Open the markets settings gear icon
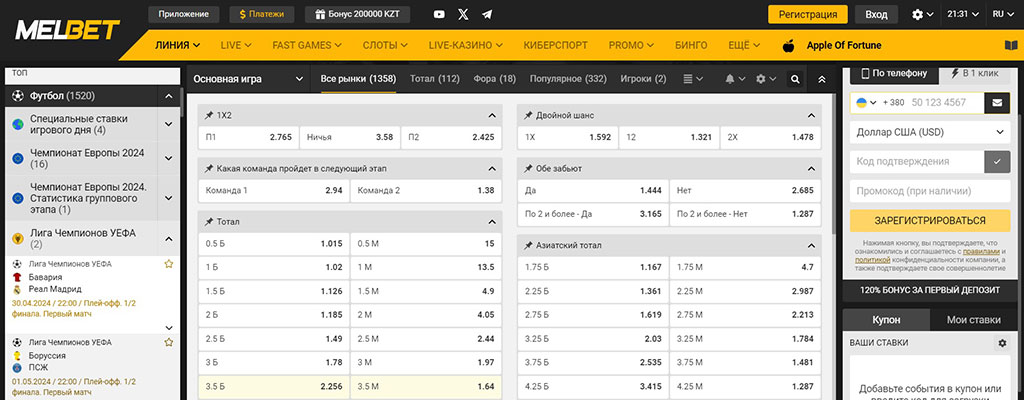 pos(760,79)
